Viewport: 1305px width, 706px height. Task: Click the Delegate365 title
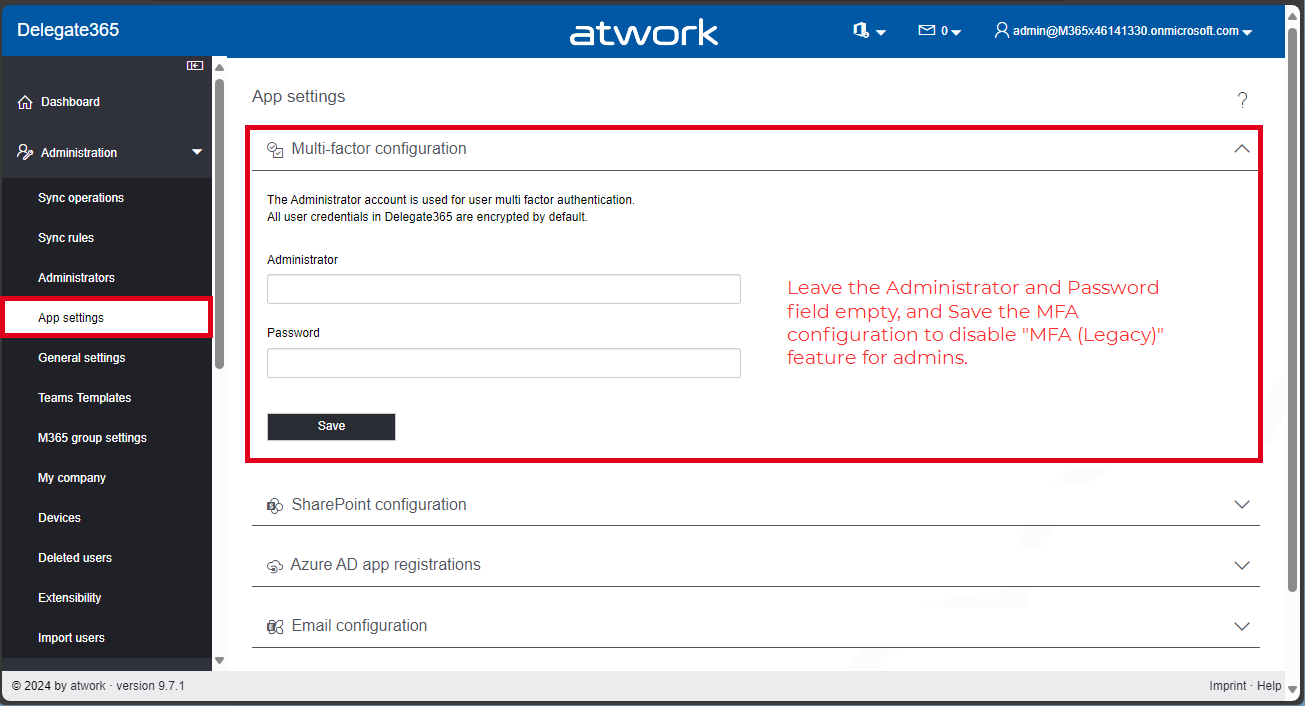point(68,30)
